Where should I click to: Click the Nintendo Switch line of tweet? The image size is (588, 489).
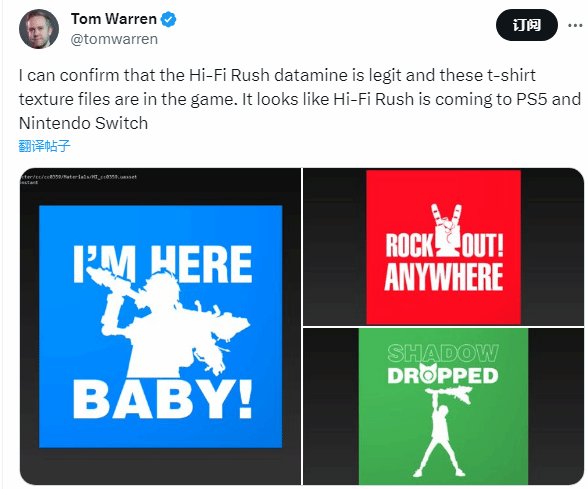[x=83, y=123]
